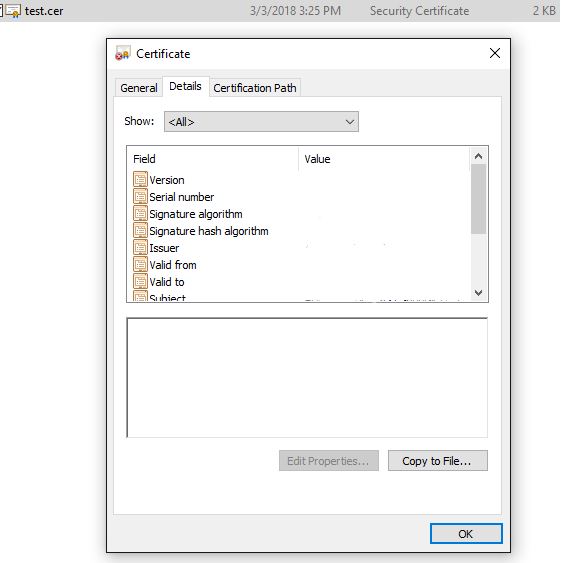
Task: Click the Value column header
Action: coord(384,159)
